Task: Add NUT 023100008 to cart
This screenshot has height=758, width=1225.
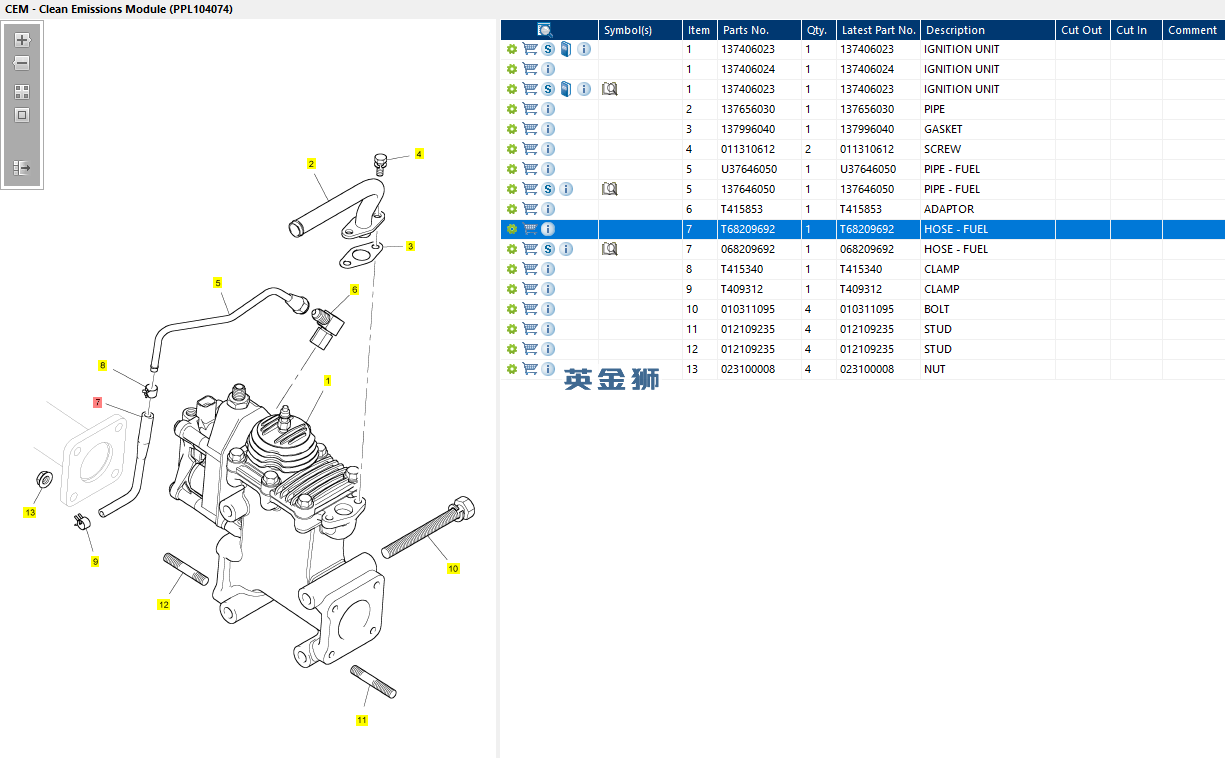Action: click(530, 369)
